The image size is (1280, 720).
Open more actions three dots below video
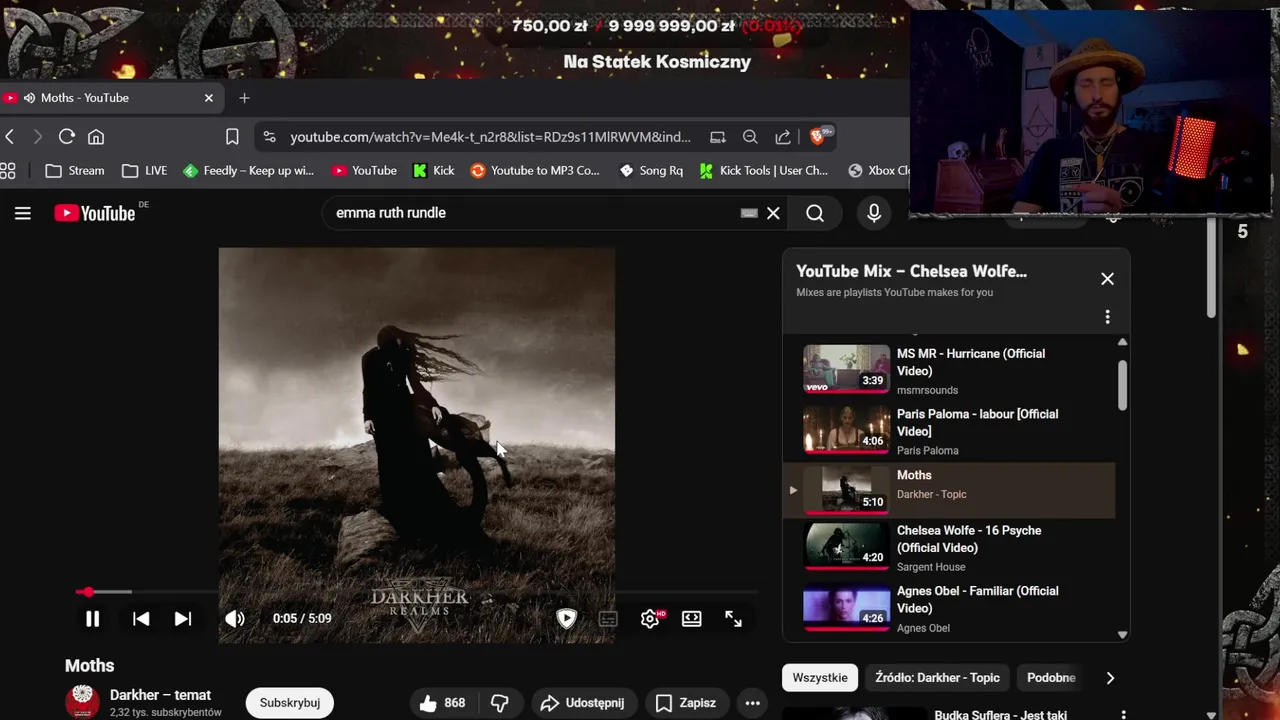click(753, 703)
